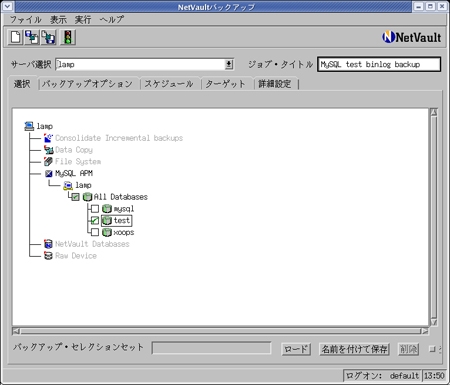Select the Consolidate Incremental backups label

click(x=119, y=138)
